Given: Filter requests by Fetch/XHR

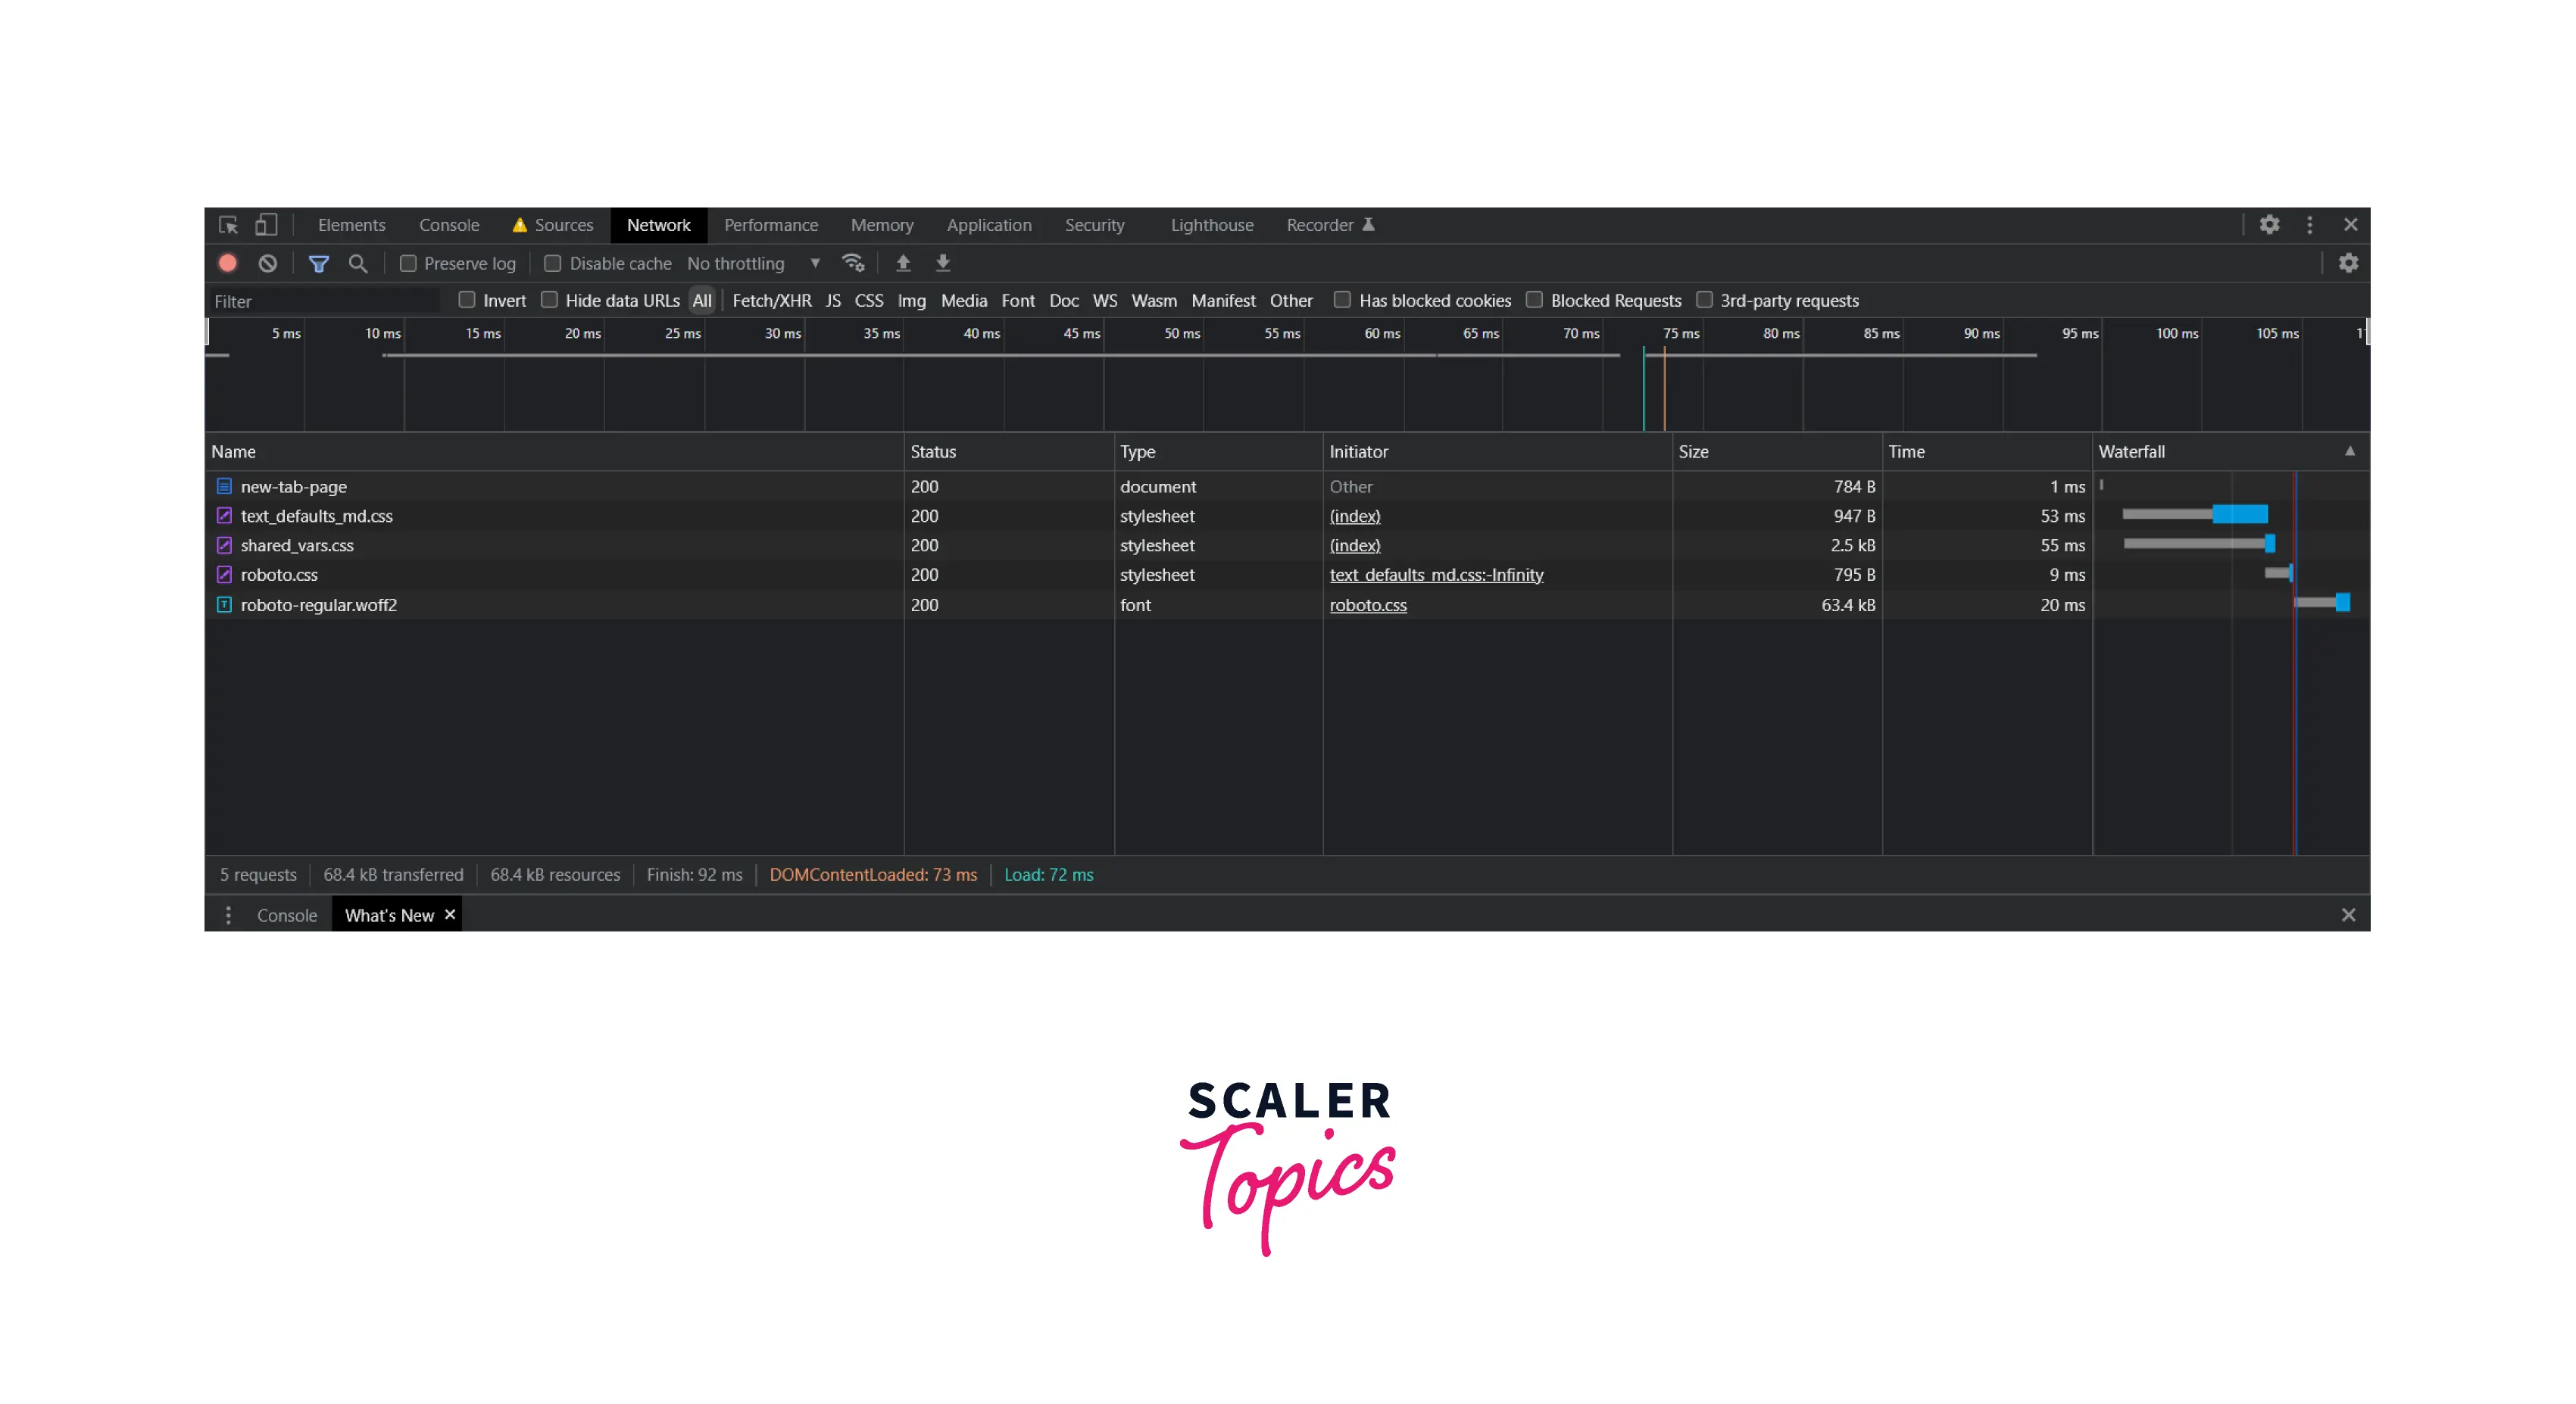Looking at the screenshot, I should pos(771,300).
